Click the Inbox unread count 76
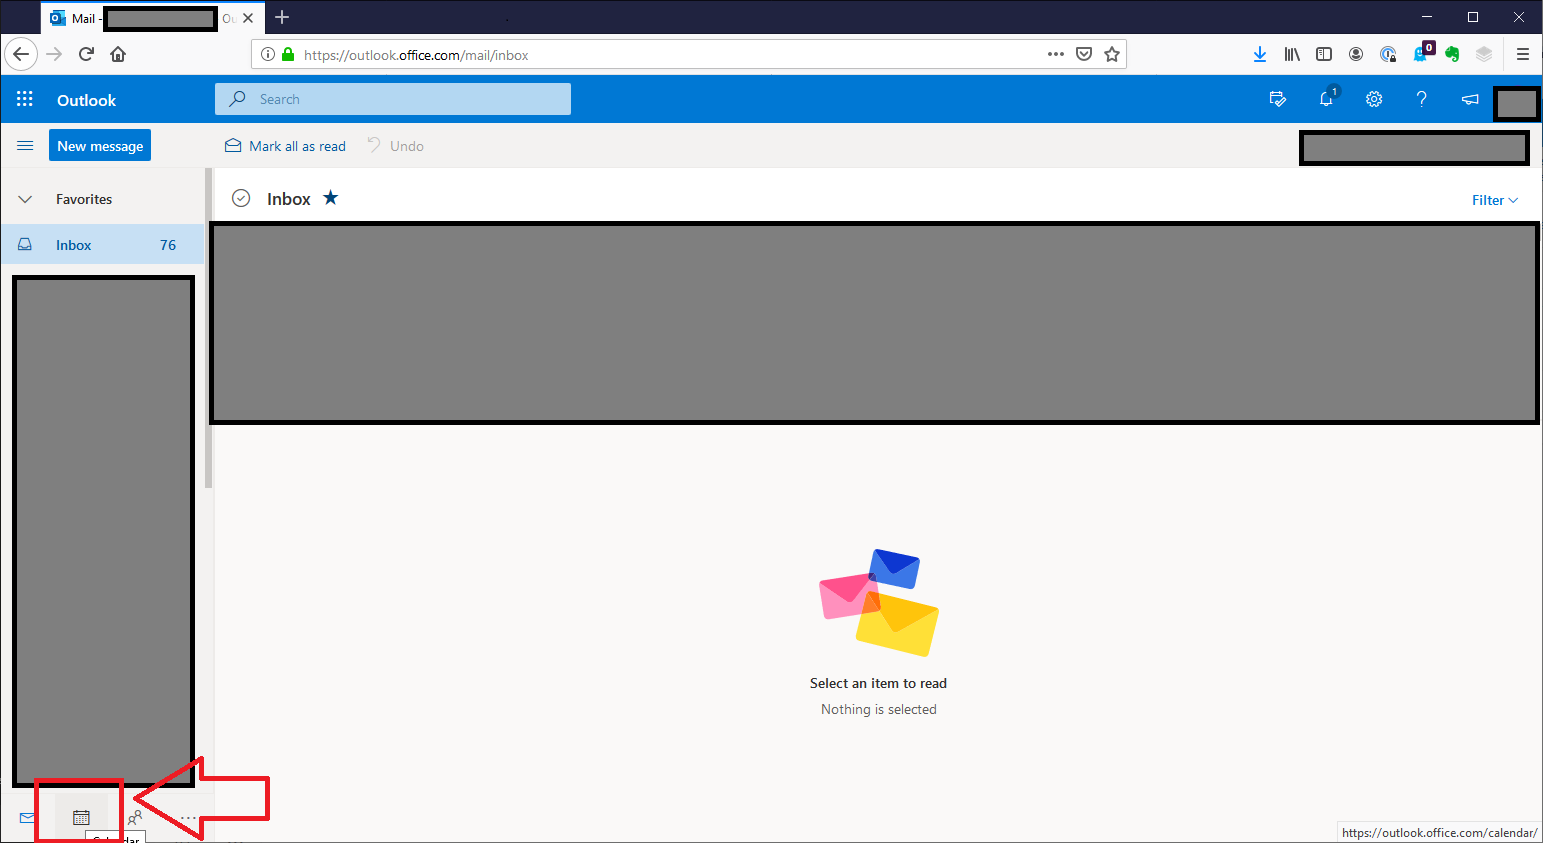 pos(168,245)
